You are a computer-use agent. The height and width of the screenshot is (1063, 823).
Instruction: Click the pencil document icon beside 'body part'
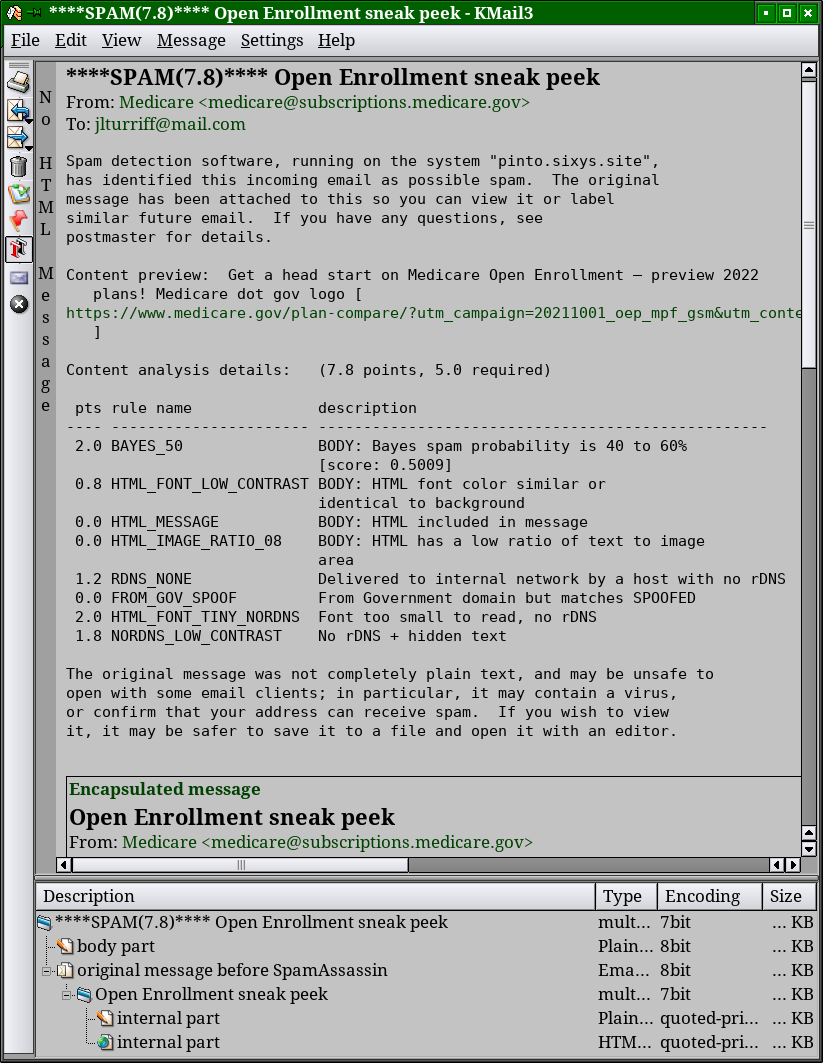(66, 946)
